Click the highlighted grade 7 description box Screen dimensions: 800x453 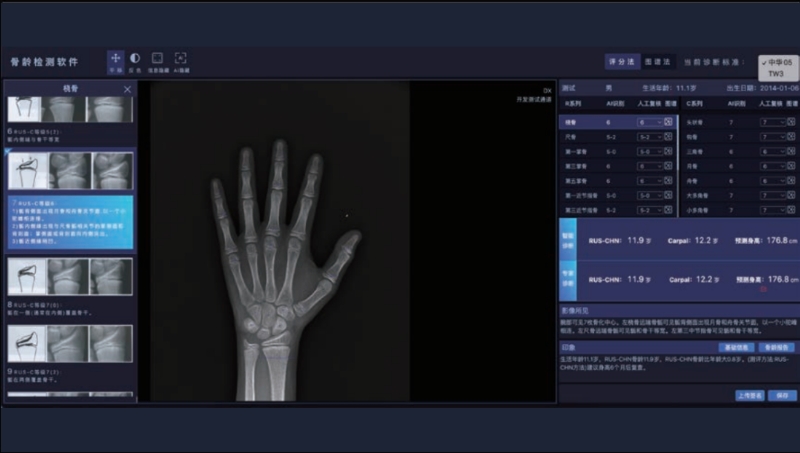point(70,222)
